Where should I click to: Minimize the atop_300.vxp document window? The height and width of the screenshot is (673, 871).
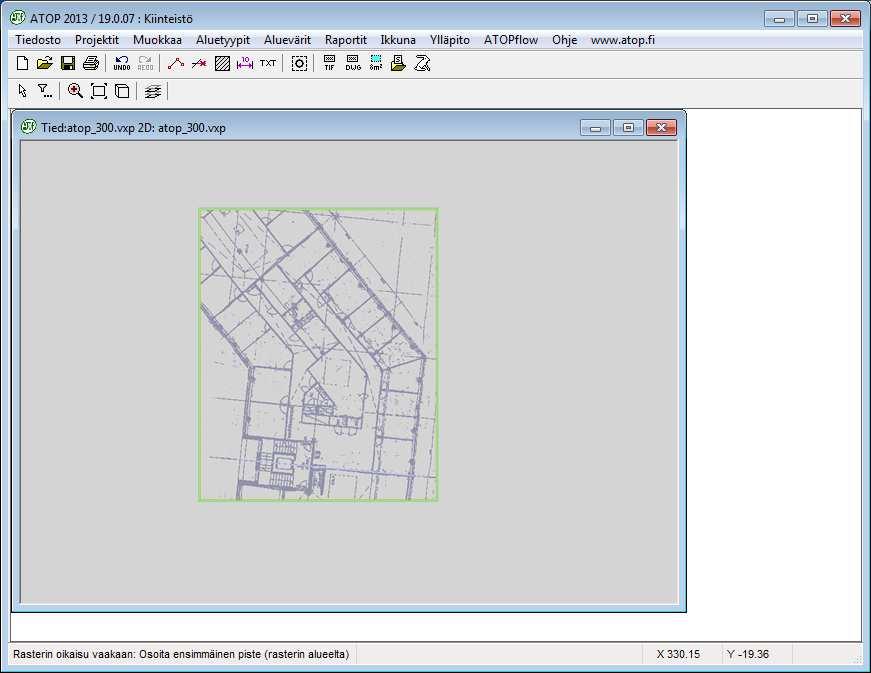(x=595, y=128)
